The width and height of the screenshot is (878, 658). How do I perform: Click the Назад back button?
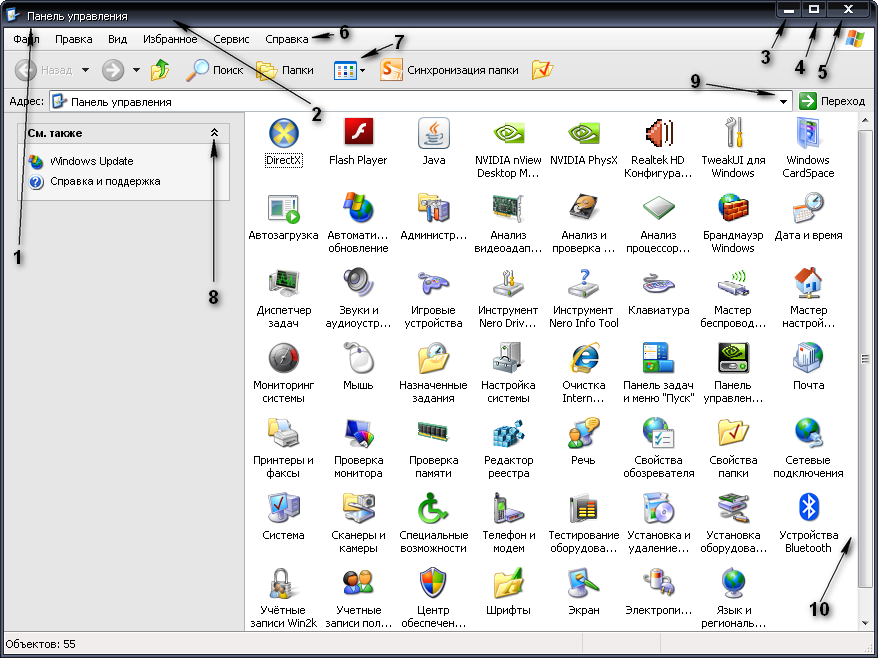tap(44, 70)
